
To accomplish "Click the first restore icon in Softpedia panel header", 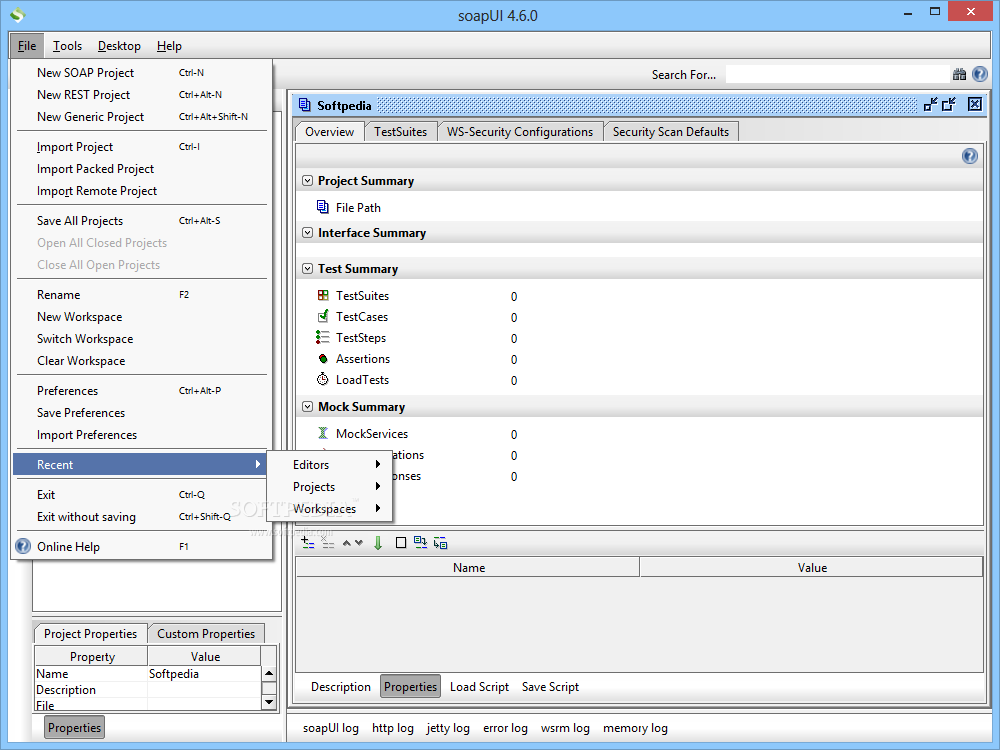I will [930, 104].
